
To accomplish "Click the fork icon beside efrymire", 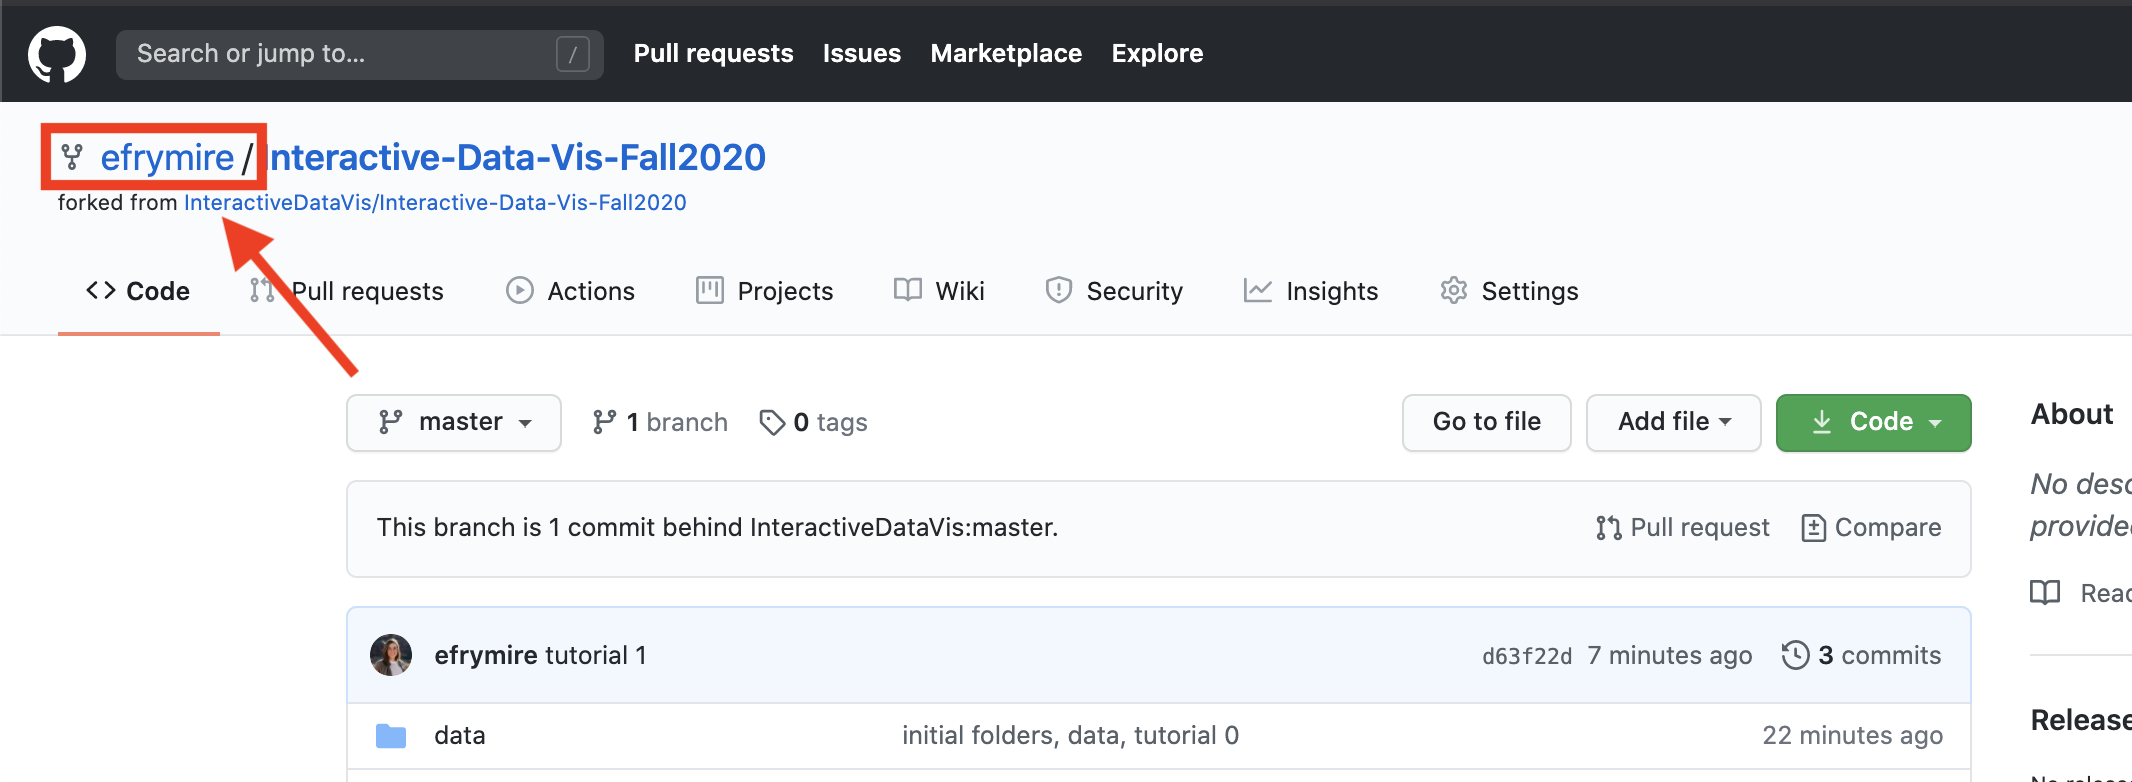I will (72, 157).
